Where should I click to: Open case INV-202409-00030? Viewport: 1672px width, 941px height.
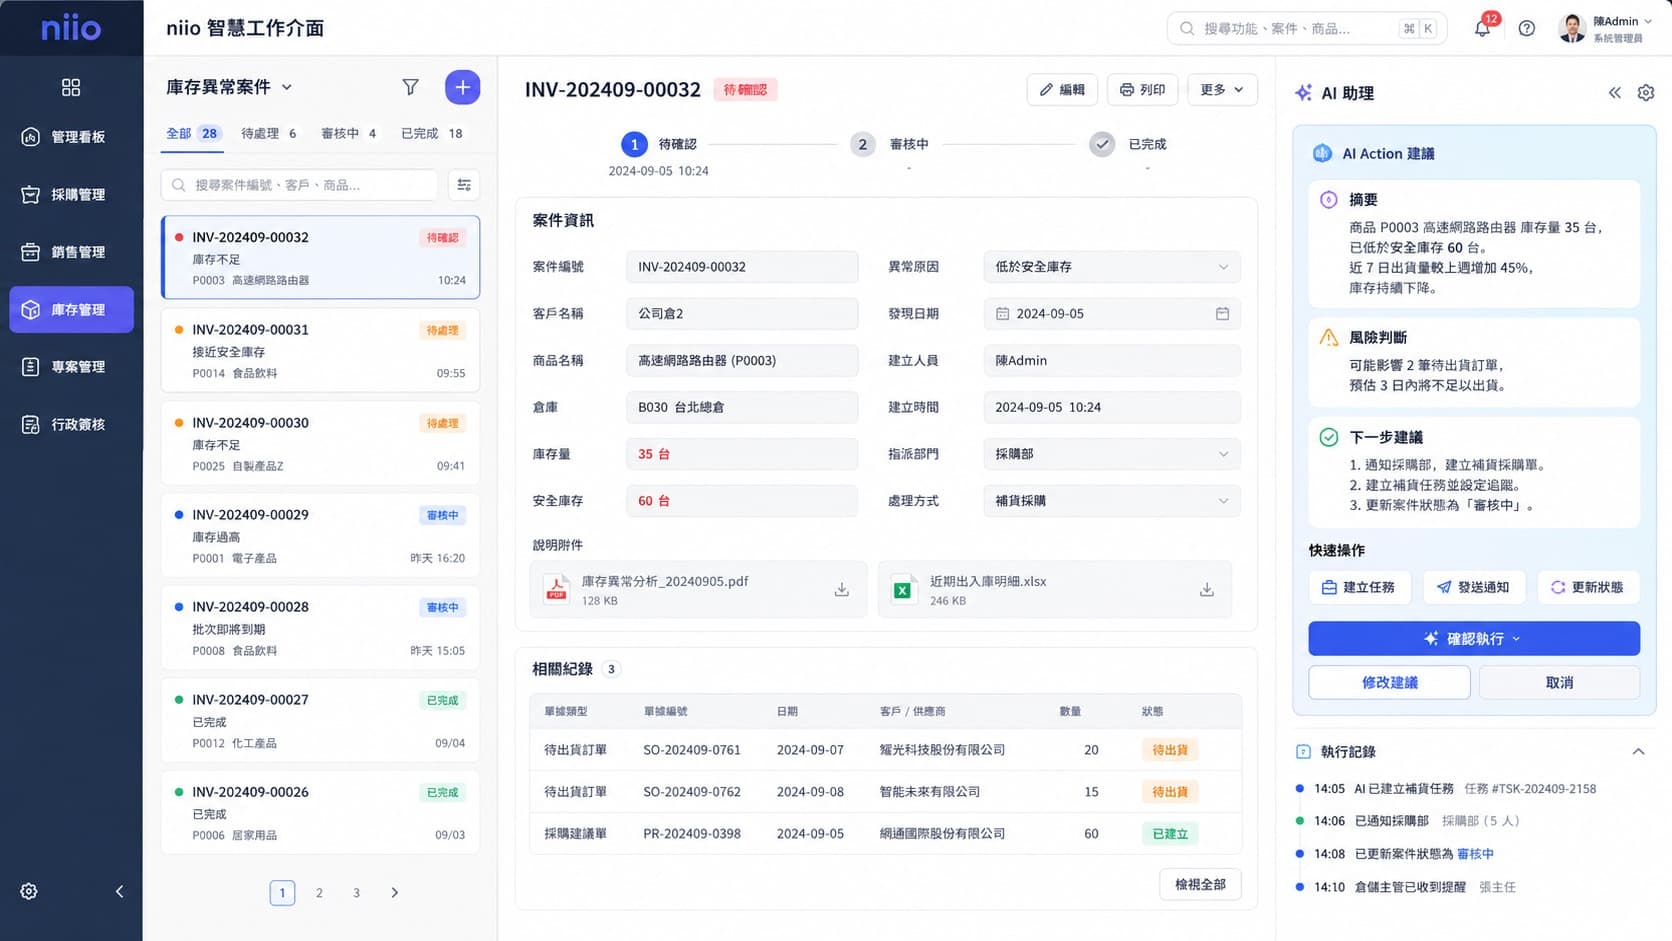[x=320, y=444]
